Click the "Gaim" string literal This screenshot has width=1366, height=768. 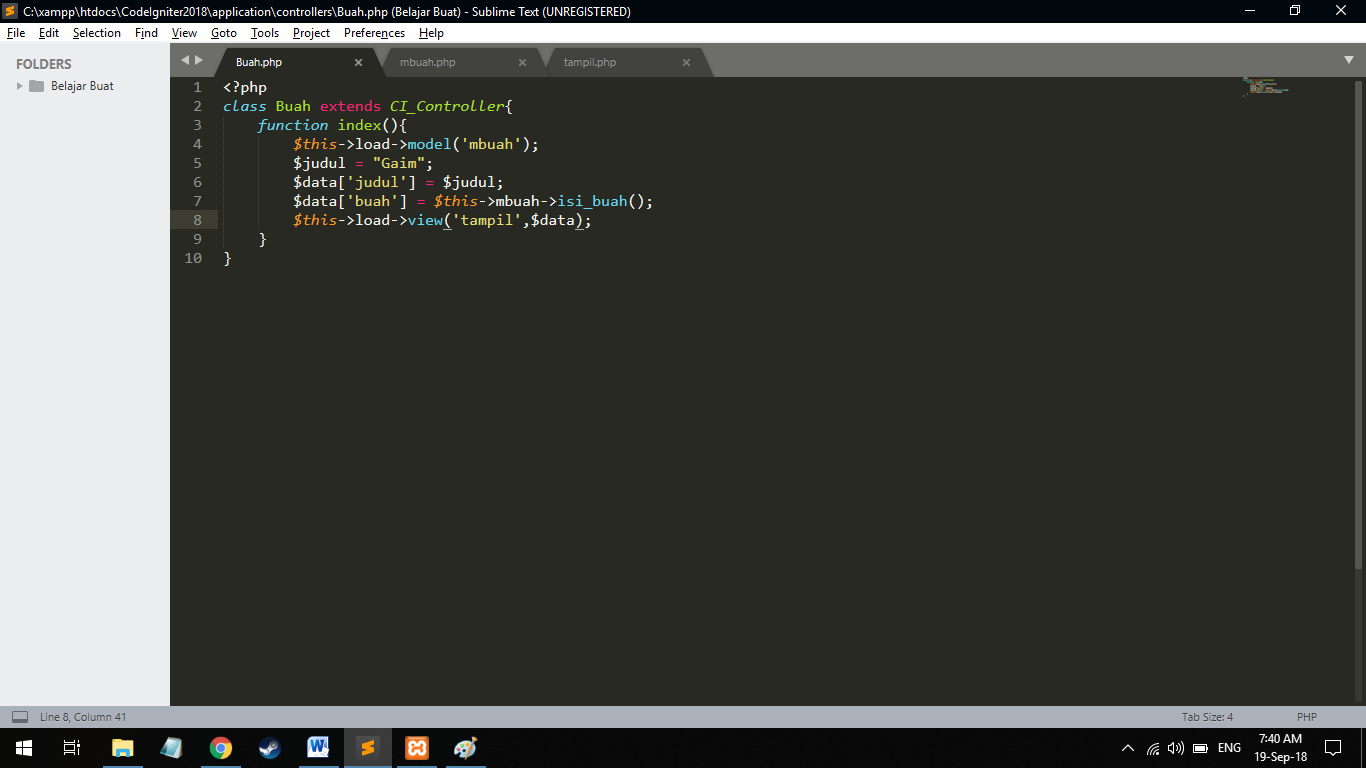[399, 163]
